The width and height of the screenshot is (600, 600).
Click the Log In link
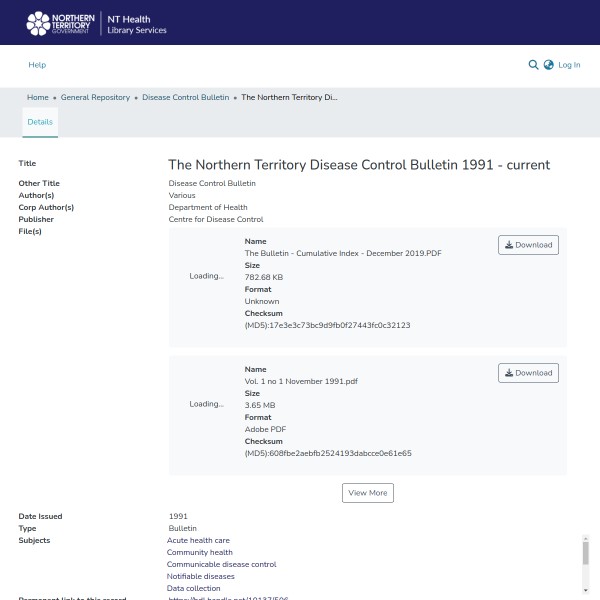pos(569,65)
